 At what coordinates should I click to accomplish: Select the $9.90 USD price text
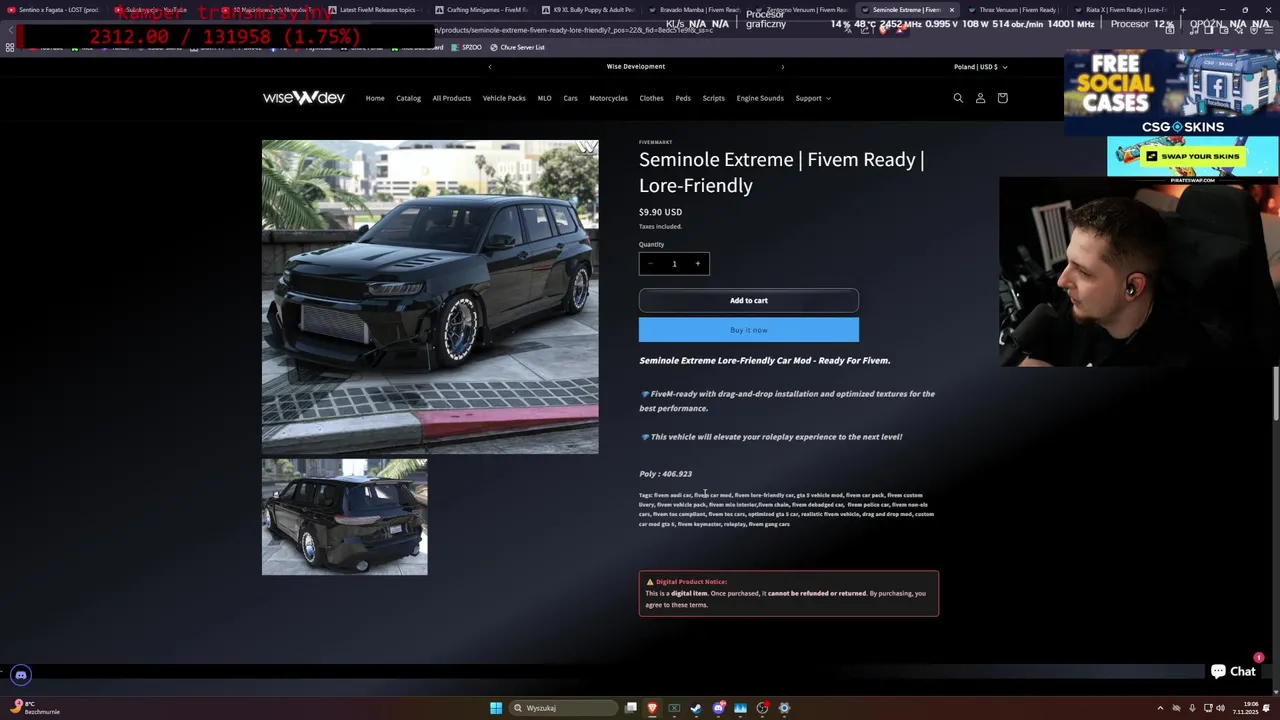(x=660, y=212)
